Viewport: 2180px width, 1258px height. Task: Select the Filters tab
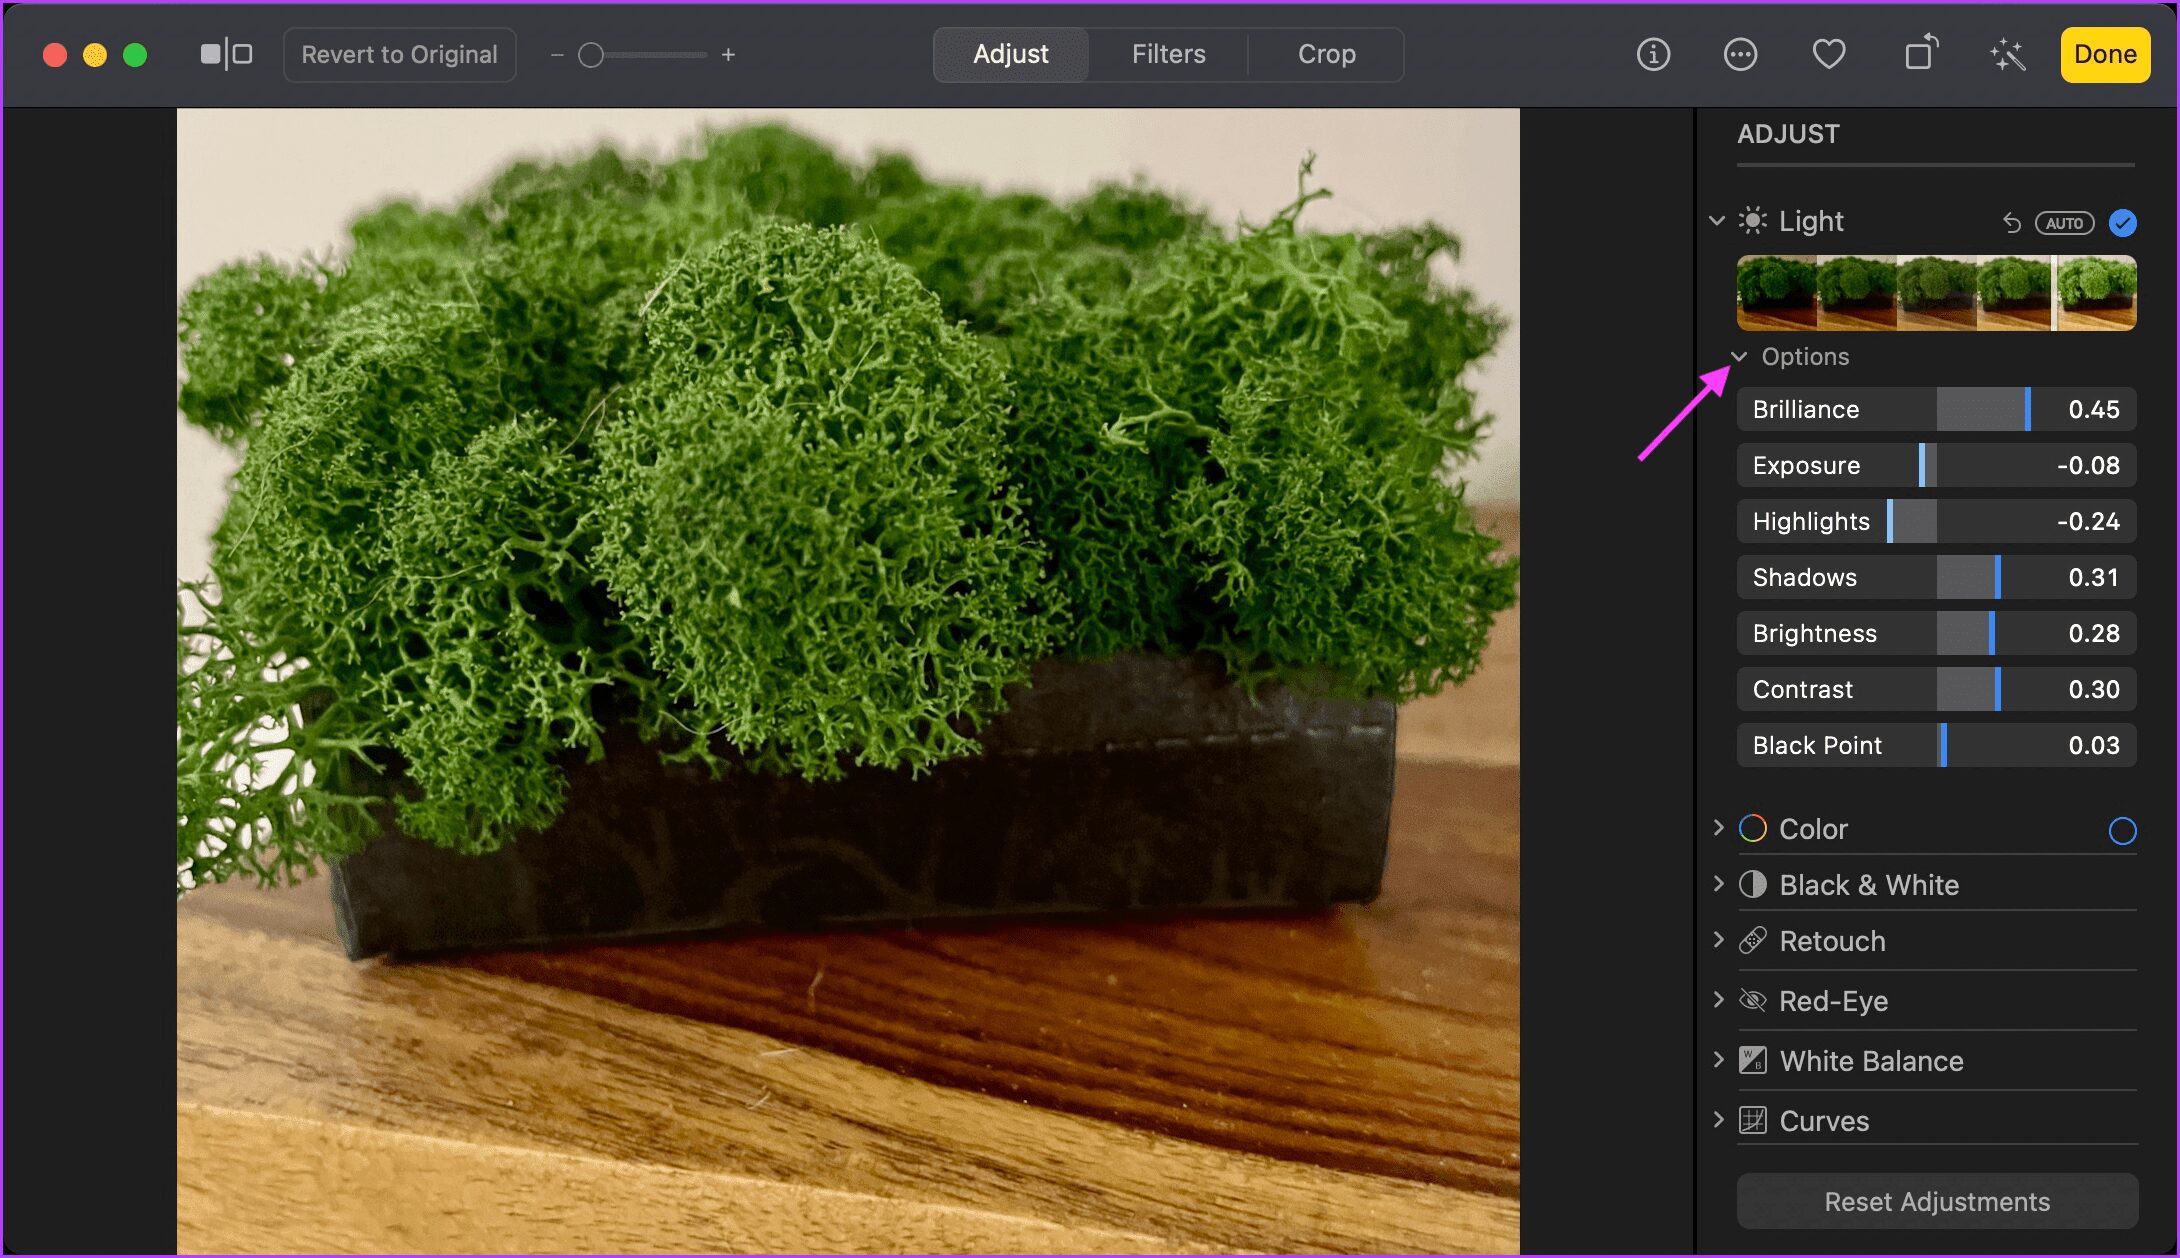tap(1168, 52)
